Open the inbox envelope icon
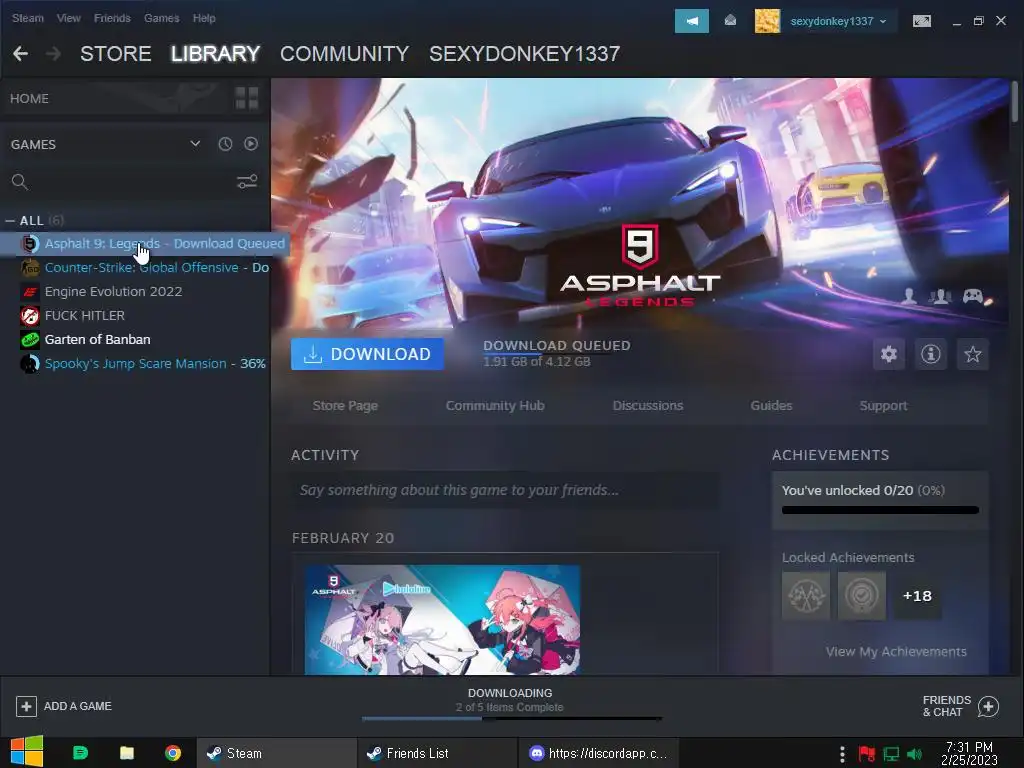Screen dimensions: 1024x768 point(730,21)
